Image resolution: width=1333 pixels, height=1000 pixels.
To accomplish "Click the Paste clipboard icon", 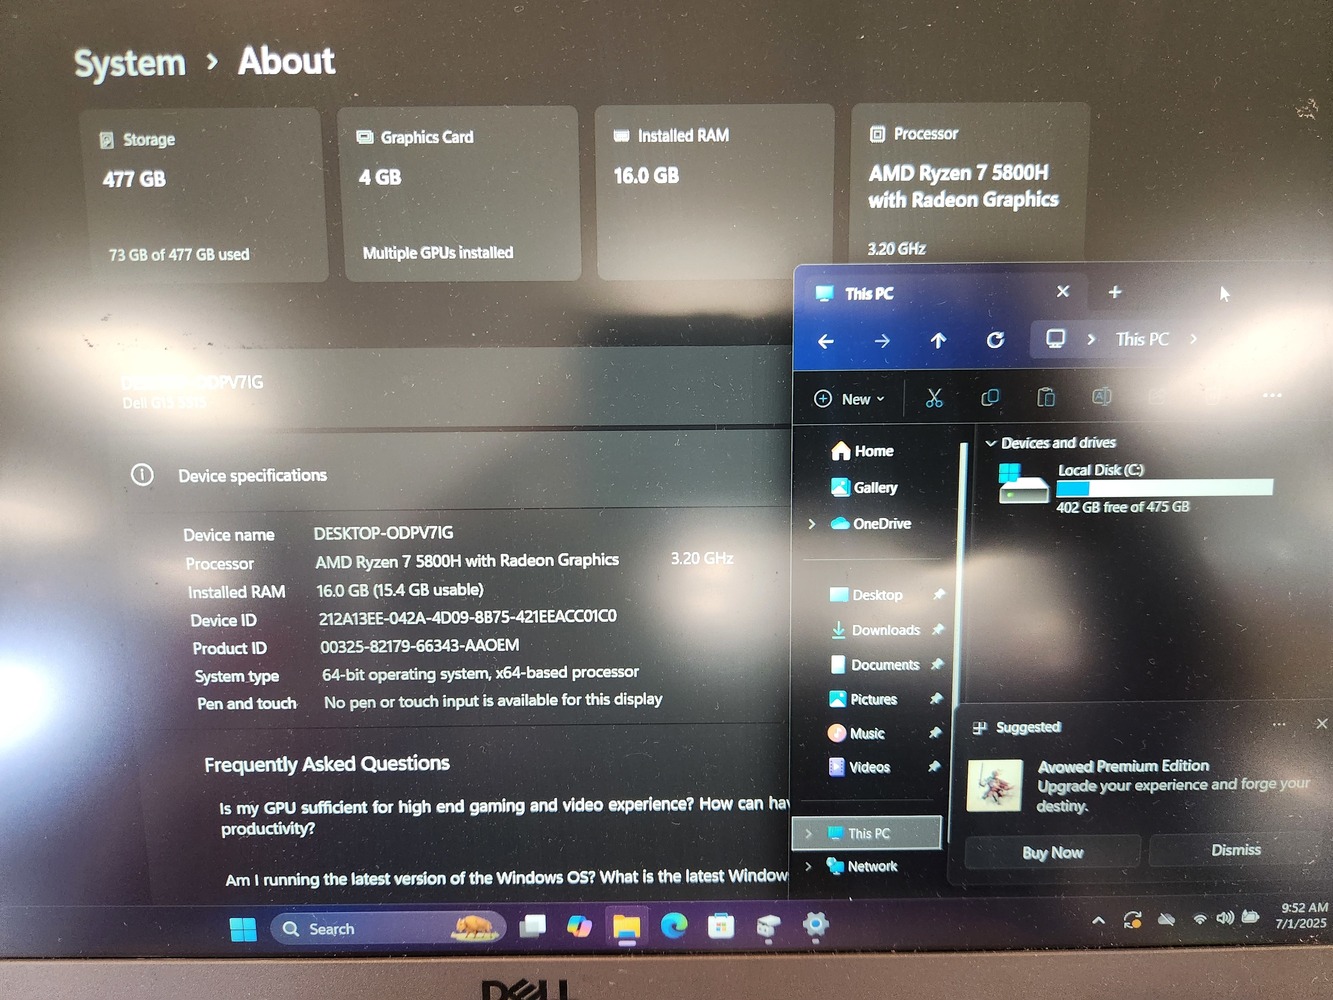I will 1046,397.
